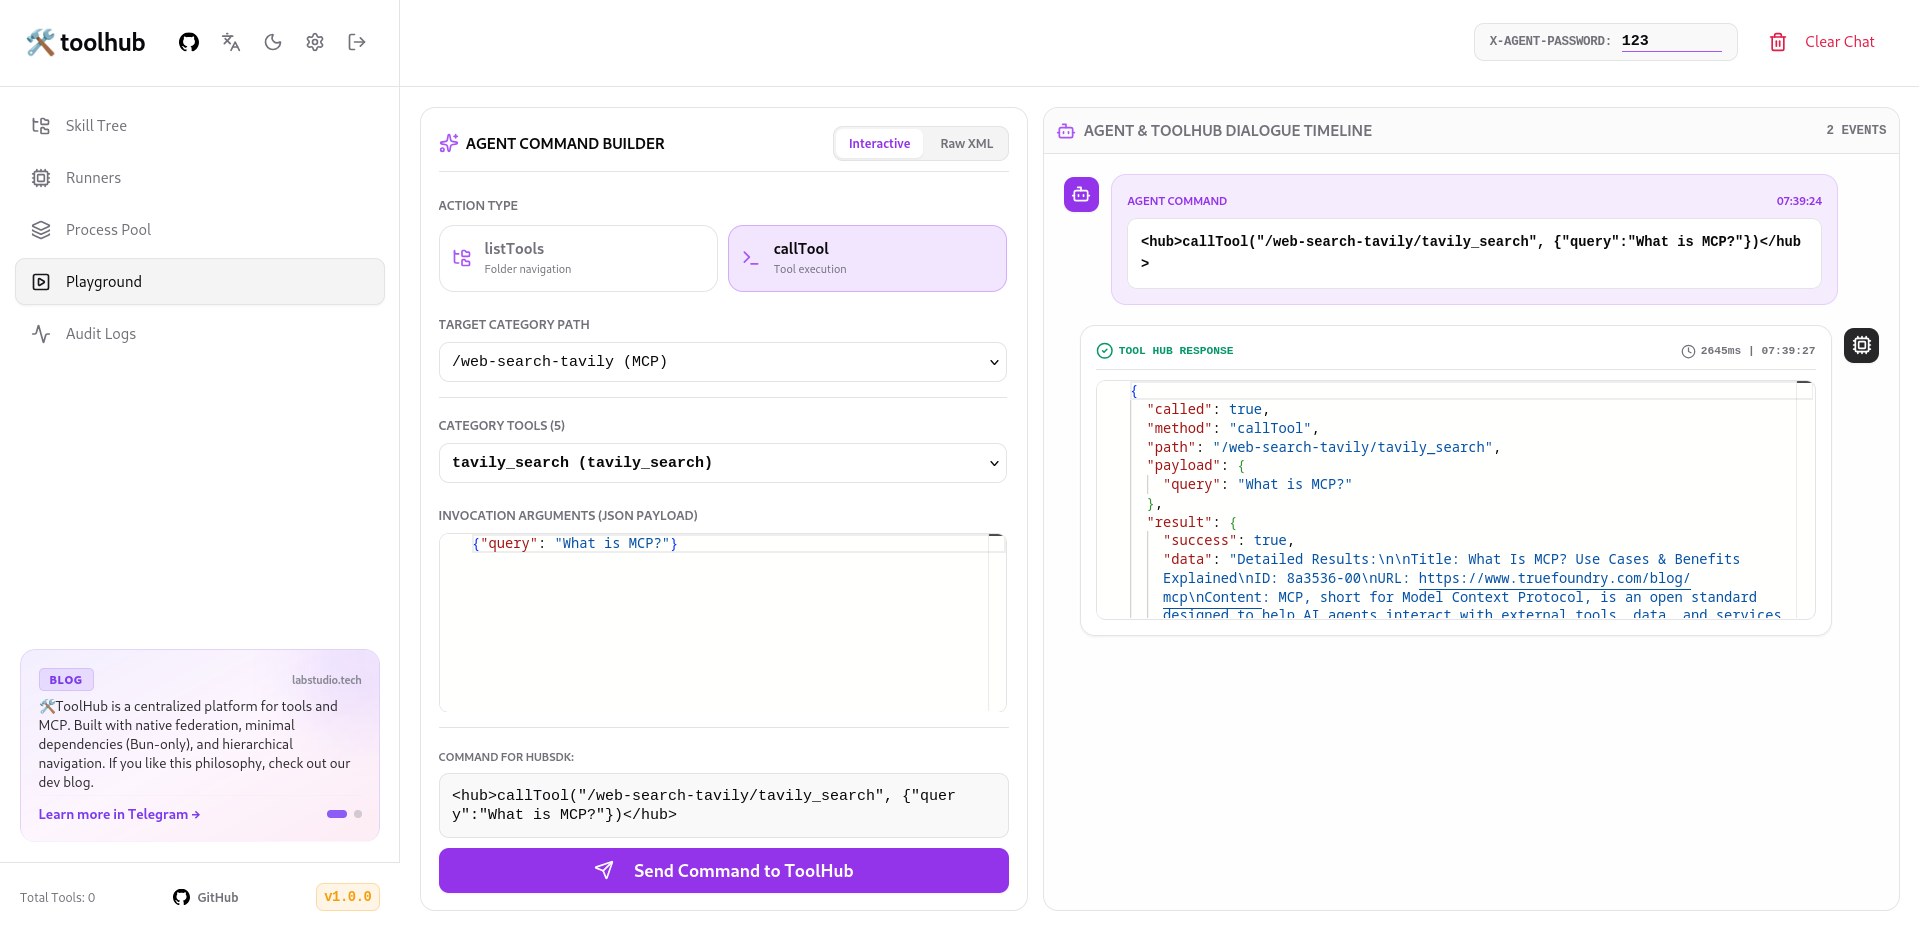Click the Playground play icon
The height and width of the screenshot is (928, 1919).
(x=41, y=282)
